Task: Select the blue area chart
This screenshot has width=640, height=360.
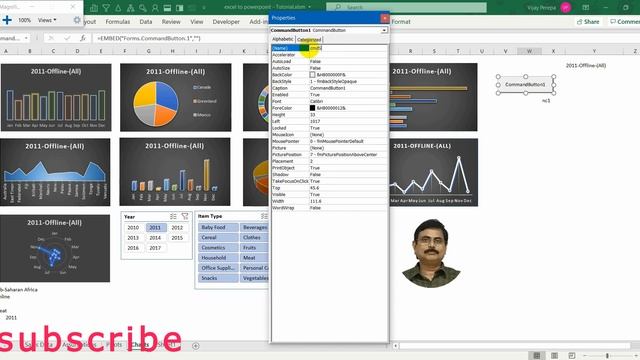Action: [55, 172]
